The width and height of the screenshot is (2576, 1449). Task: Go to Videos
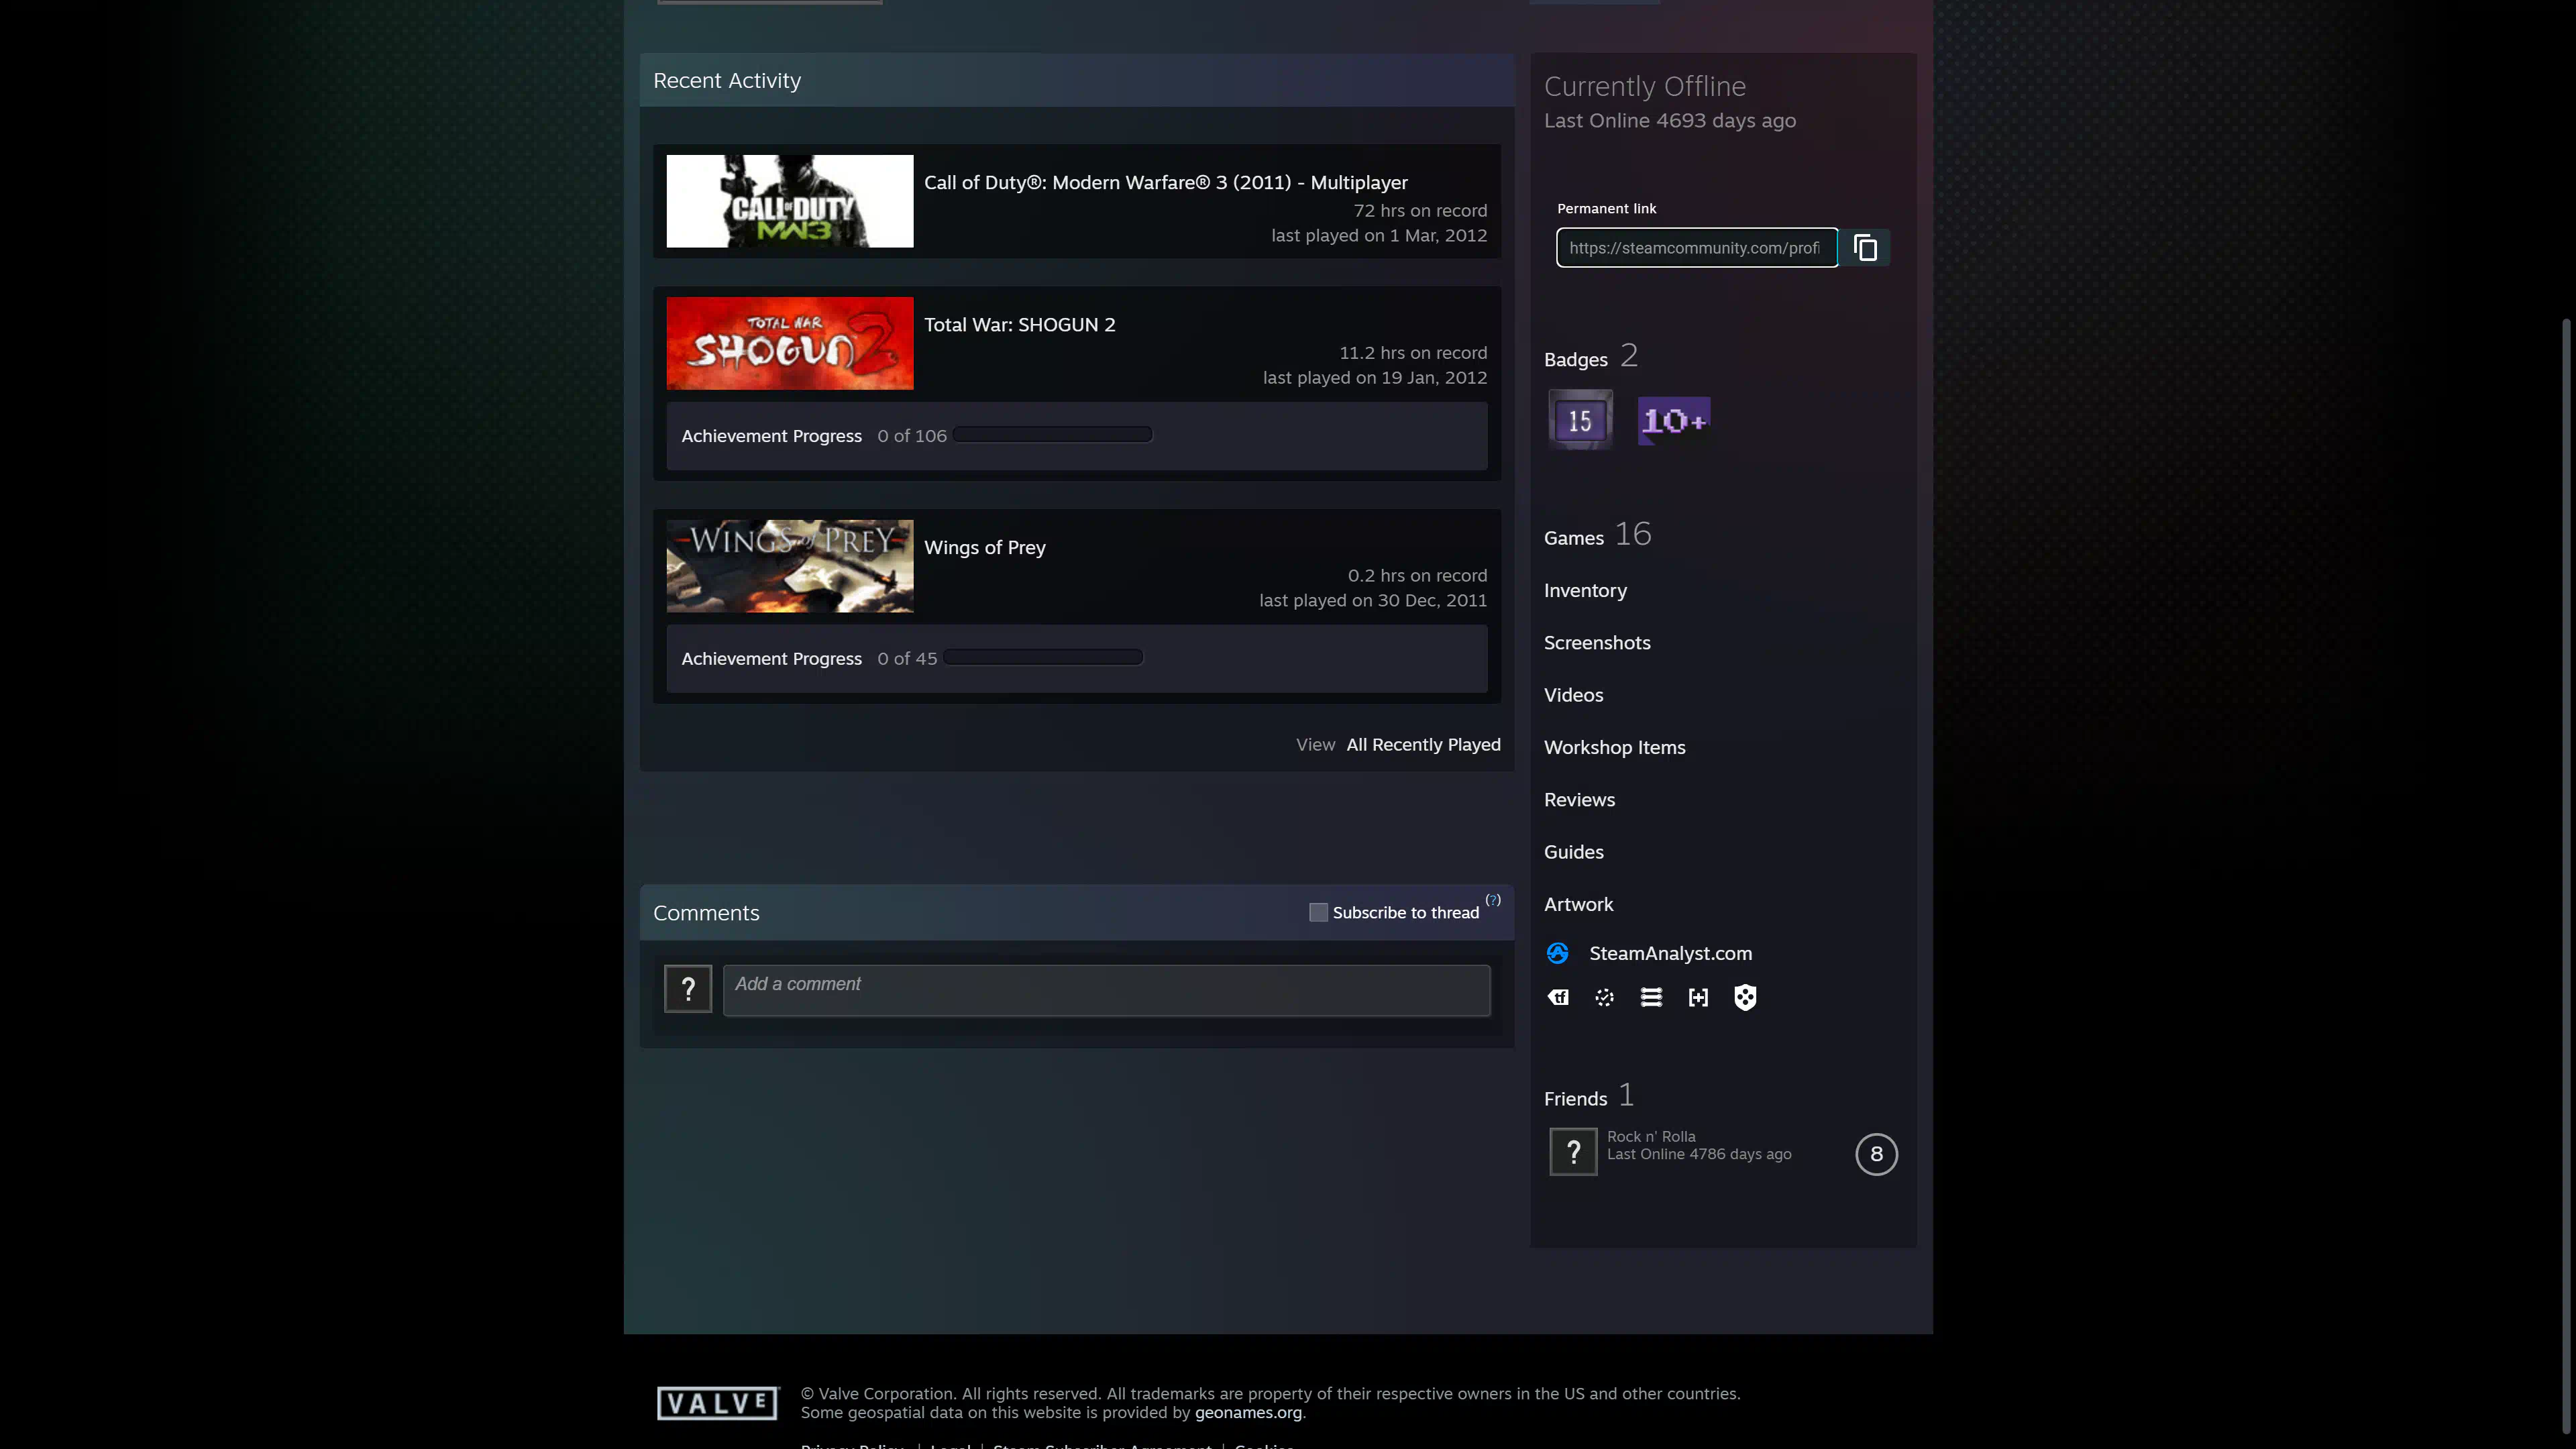pos(1573,695)
